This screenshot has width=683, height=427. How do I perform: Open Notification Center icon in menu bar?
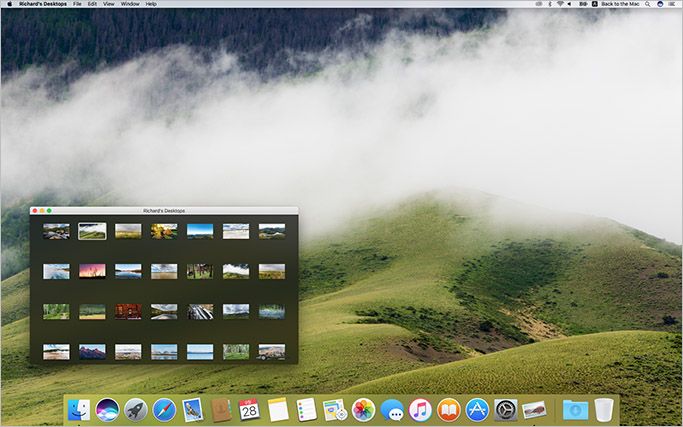click(672, 4)
